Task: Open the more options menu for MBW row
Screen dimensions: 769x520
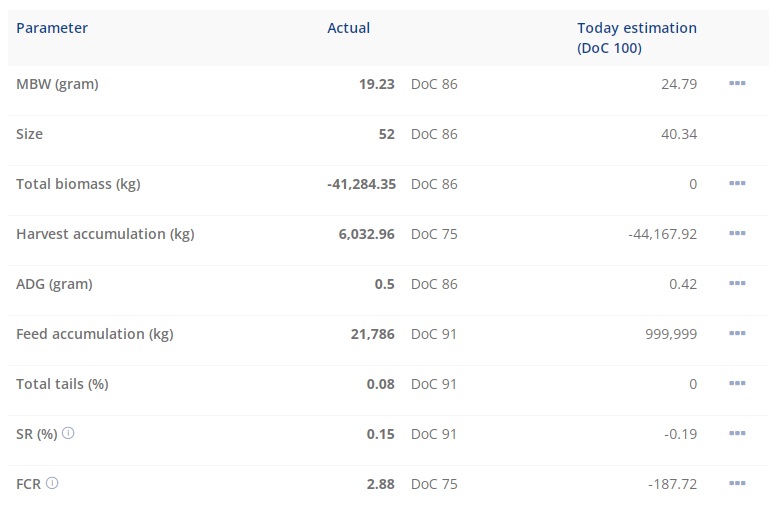Action: pos(738,84)
